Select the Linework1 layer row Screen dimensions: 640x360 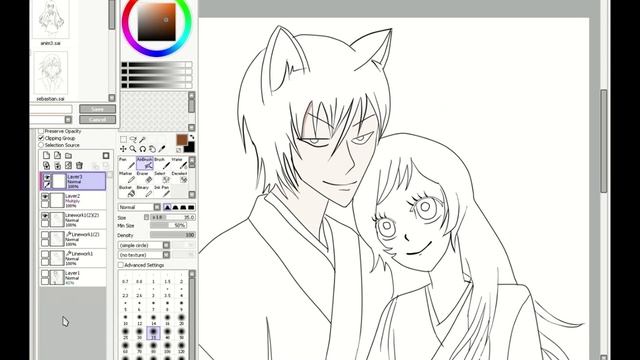(x=73, y=258)
